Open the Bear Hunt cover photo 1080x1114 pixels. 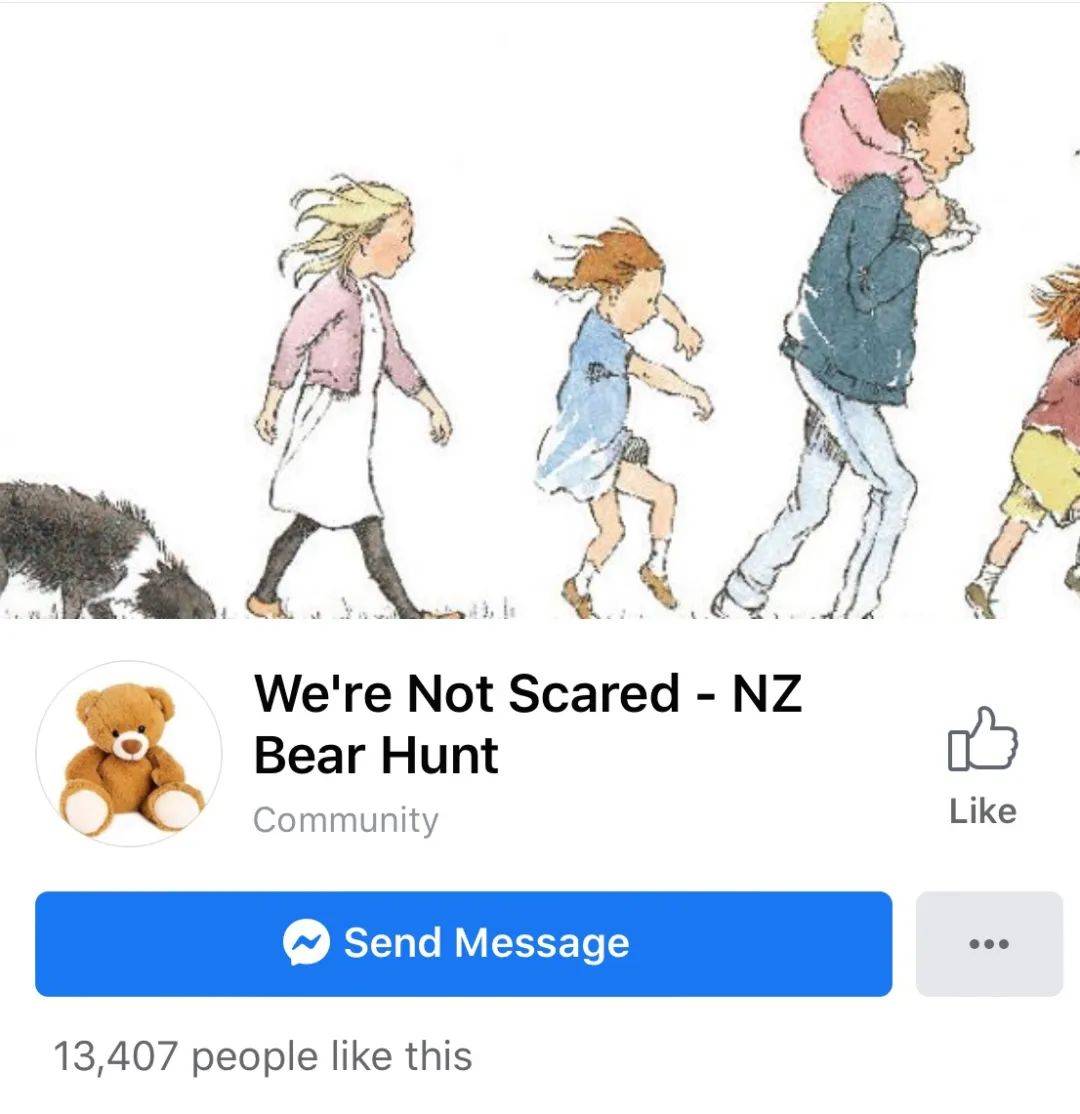[540, 310]
